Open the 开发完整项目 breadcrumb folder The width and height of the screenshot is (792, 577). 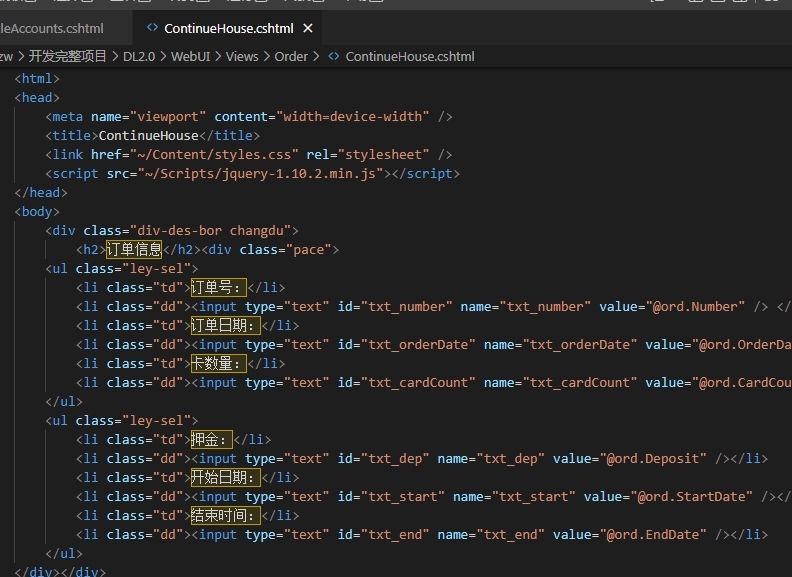click(x=67, y=57)
